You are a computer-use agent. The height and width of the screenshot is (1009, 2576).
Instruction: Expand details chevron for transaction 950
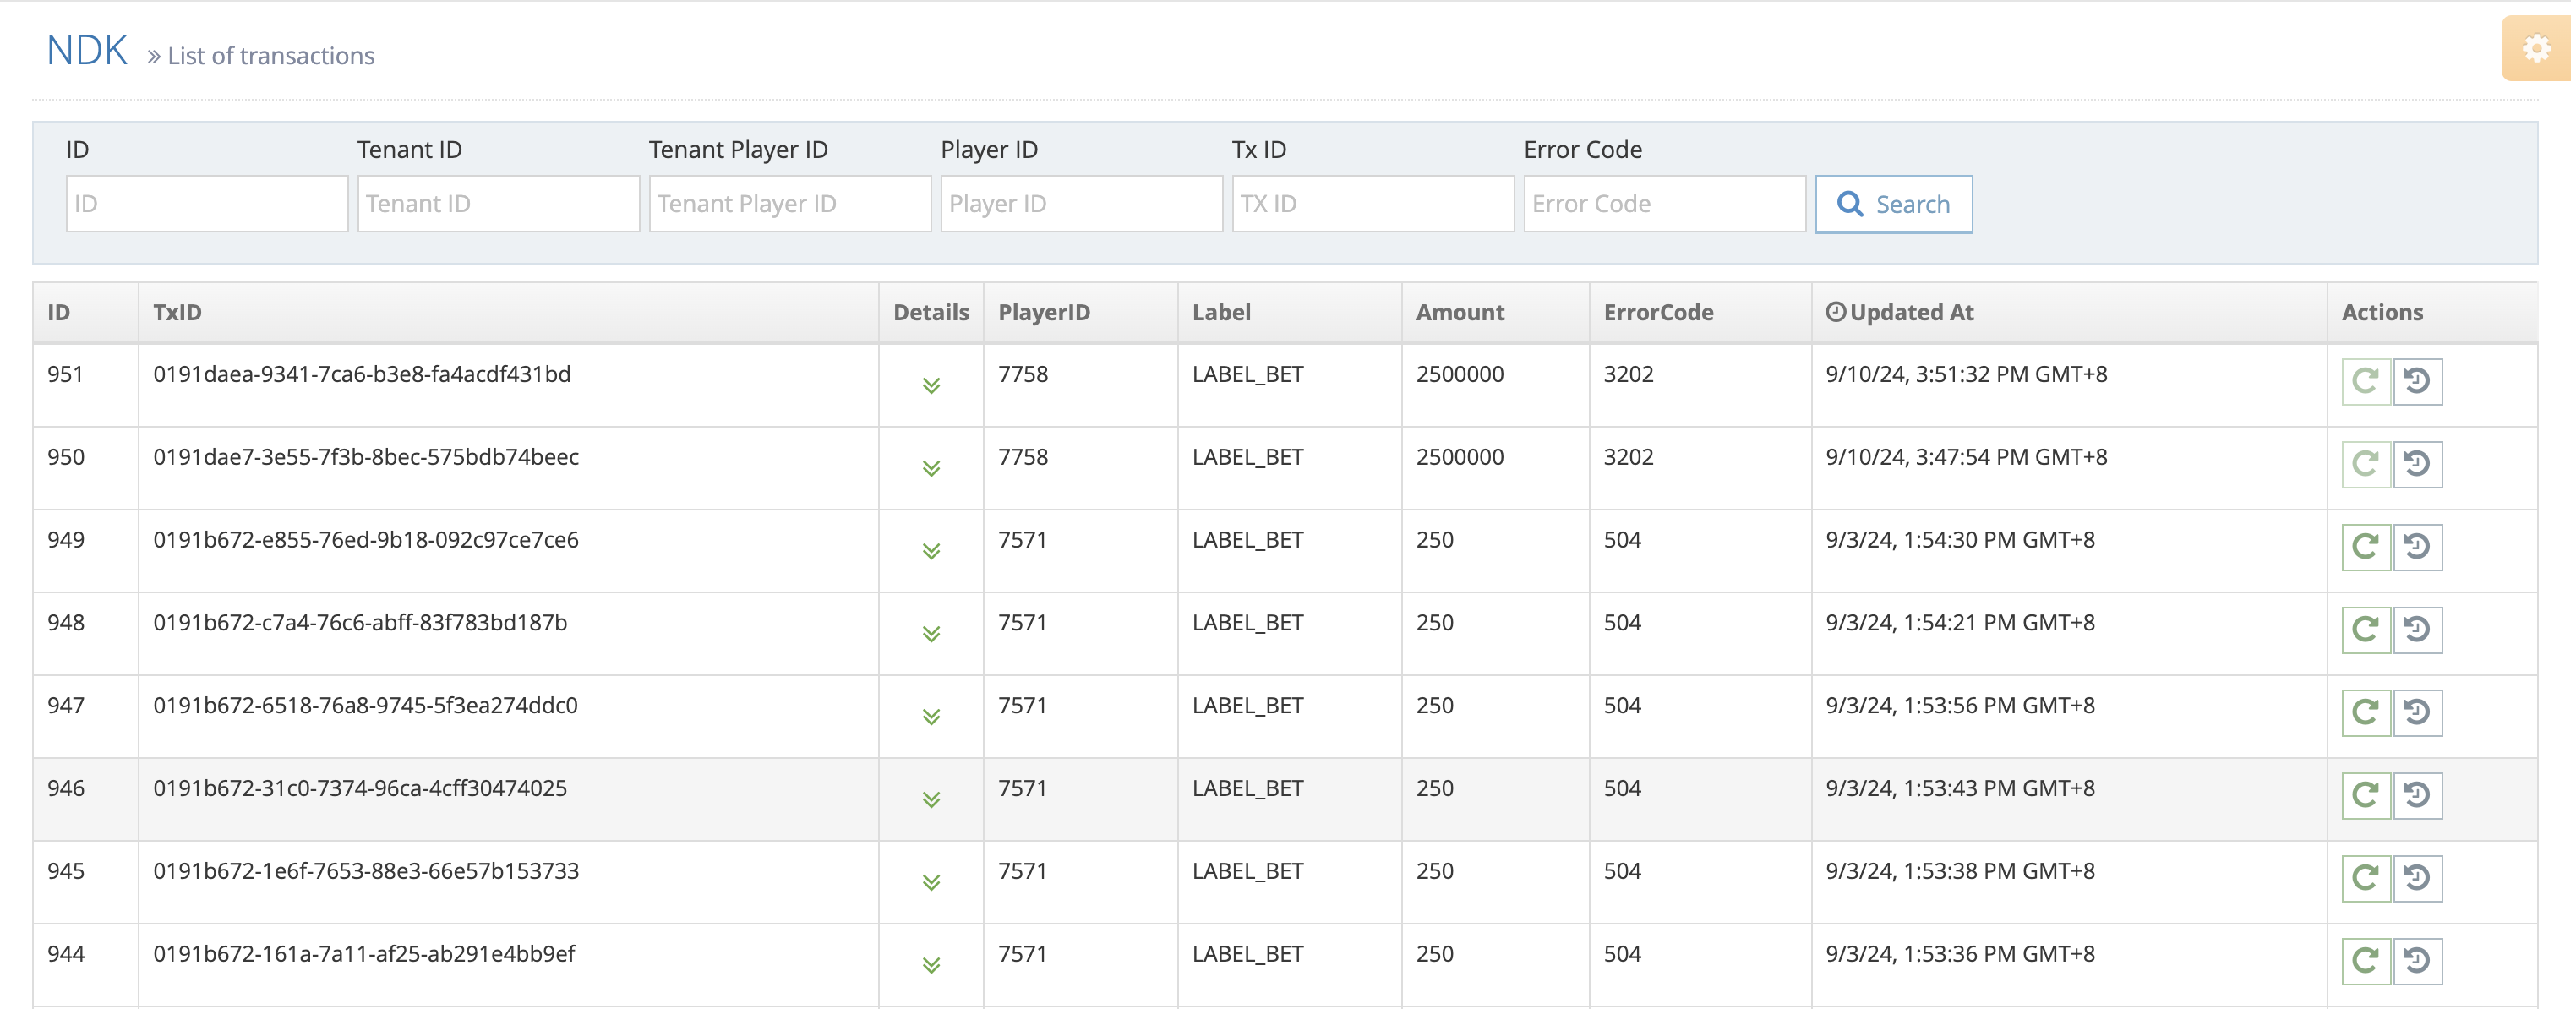(931, 469)
